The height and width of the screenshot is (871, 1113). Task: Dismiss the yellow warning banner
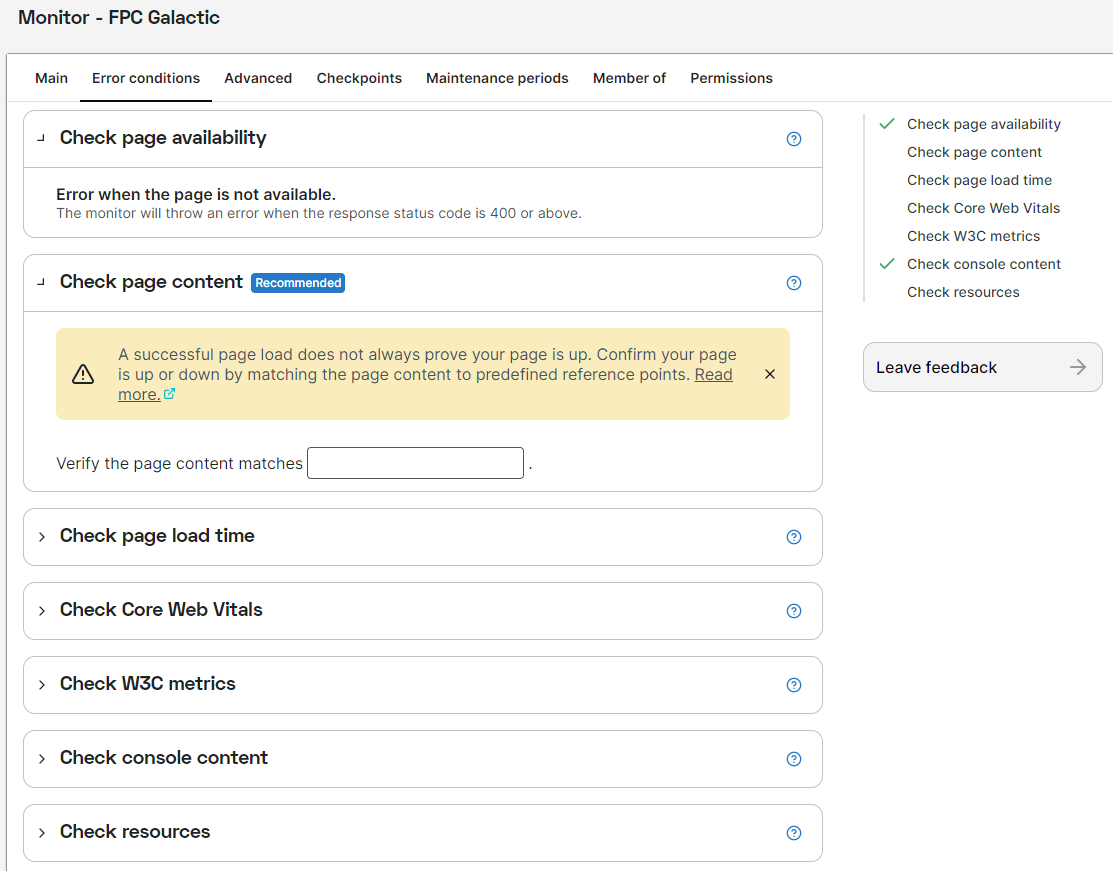[769, 374]
